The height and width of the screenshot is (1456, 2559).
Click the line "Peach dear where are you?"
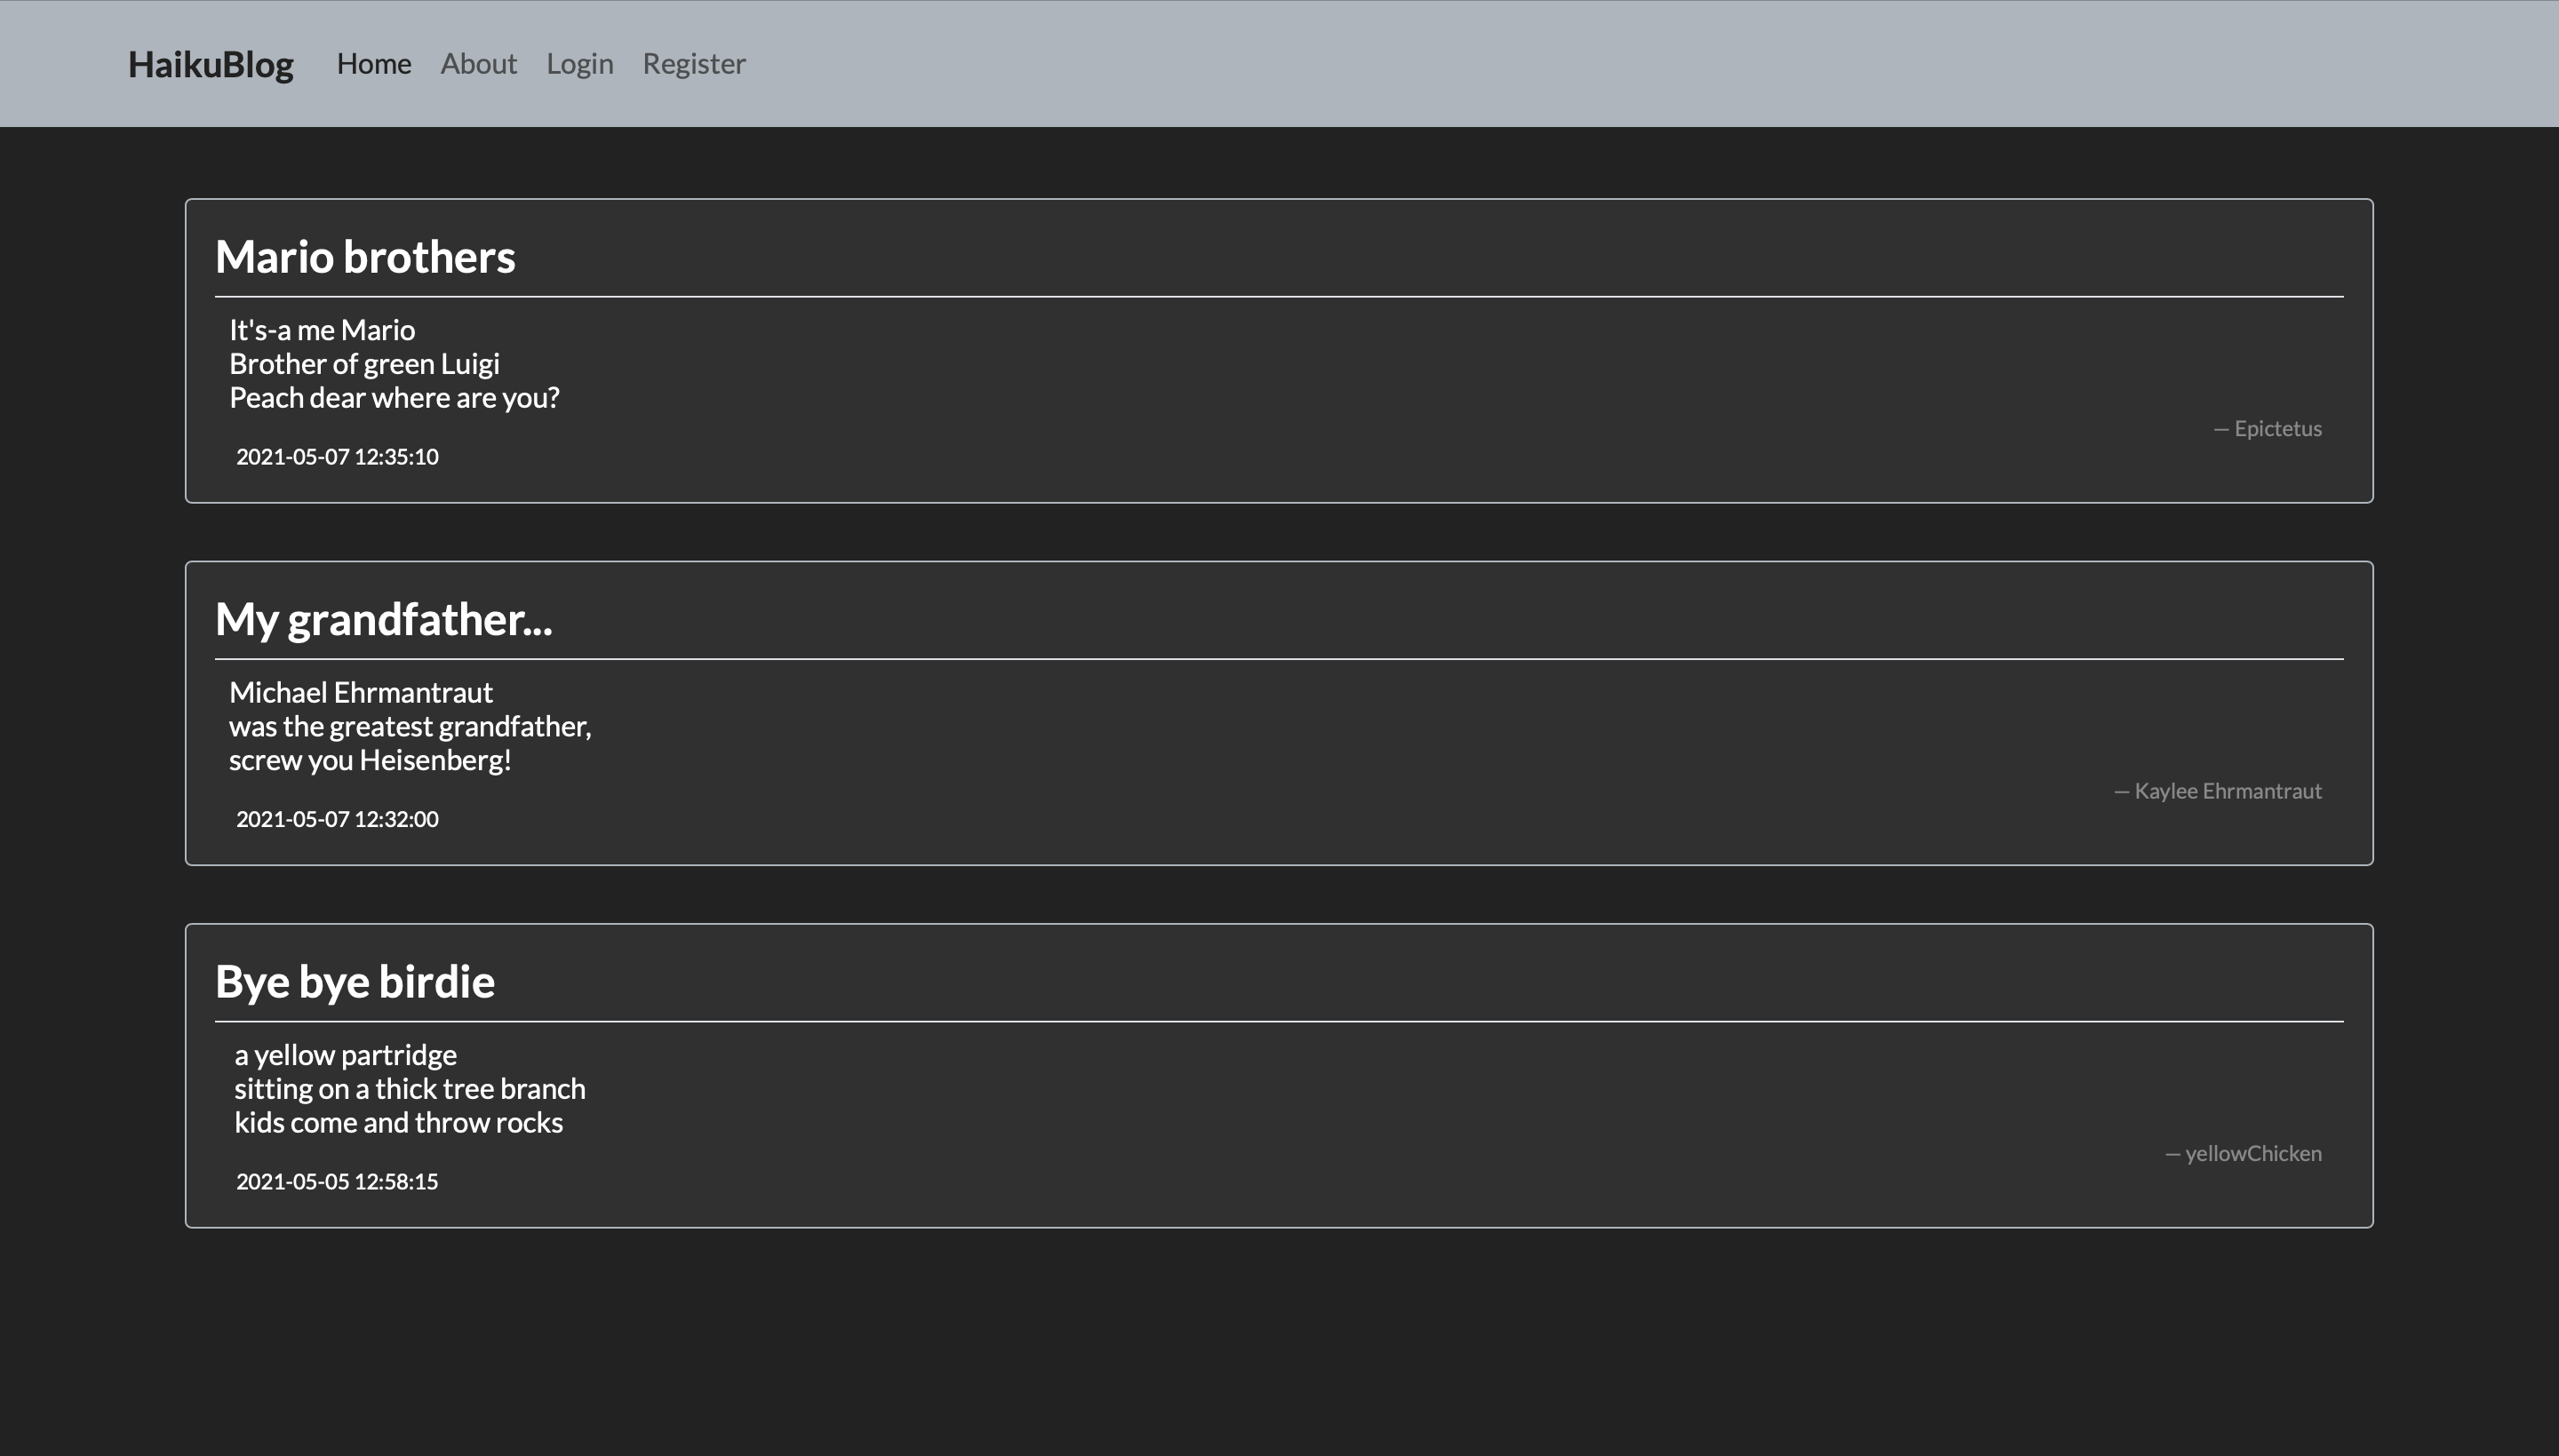pos(394,398)
